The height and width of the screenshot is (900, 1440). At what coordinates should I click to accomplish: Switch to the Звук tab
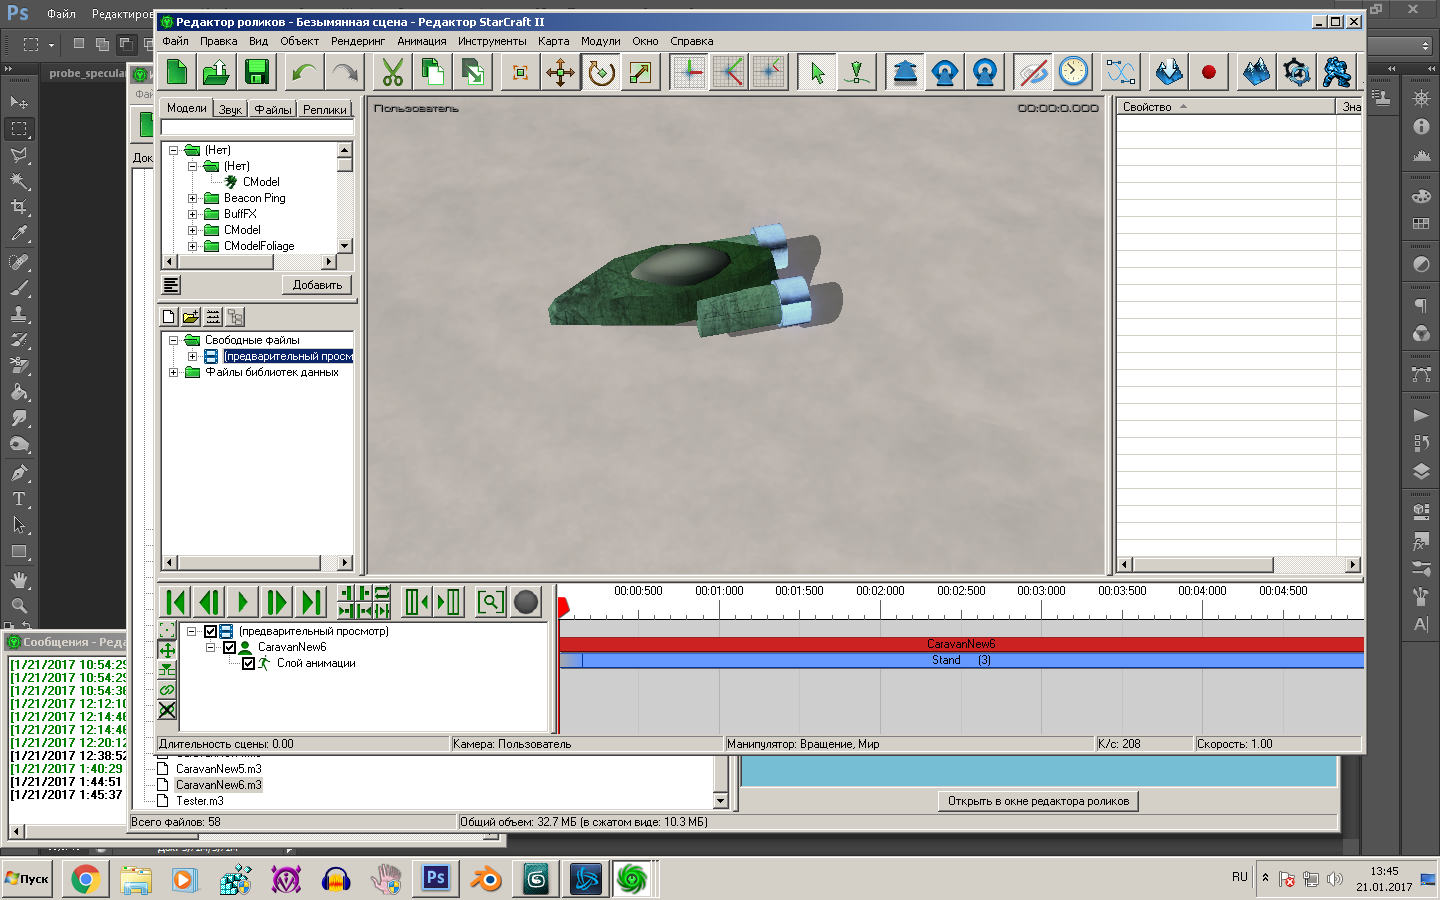click(x=230, y=109)
